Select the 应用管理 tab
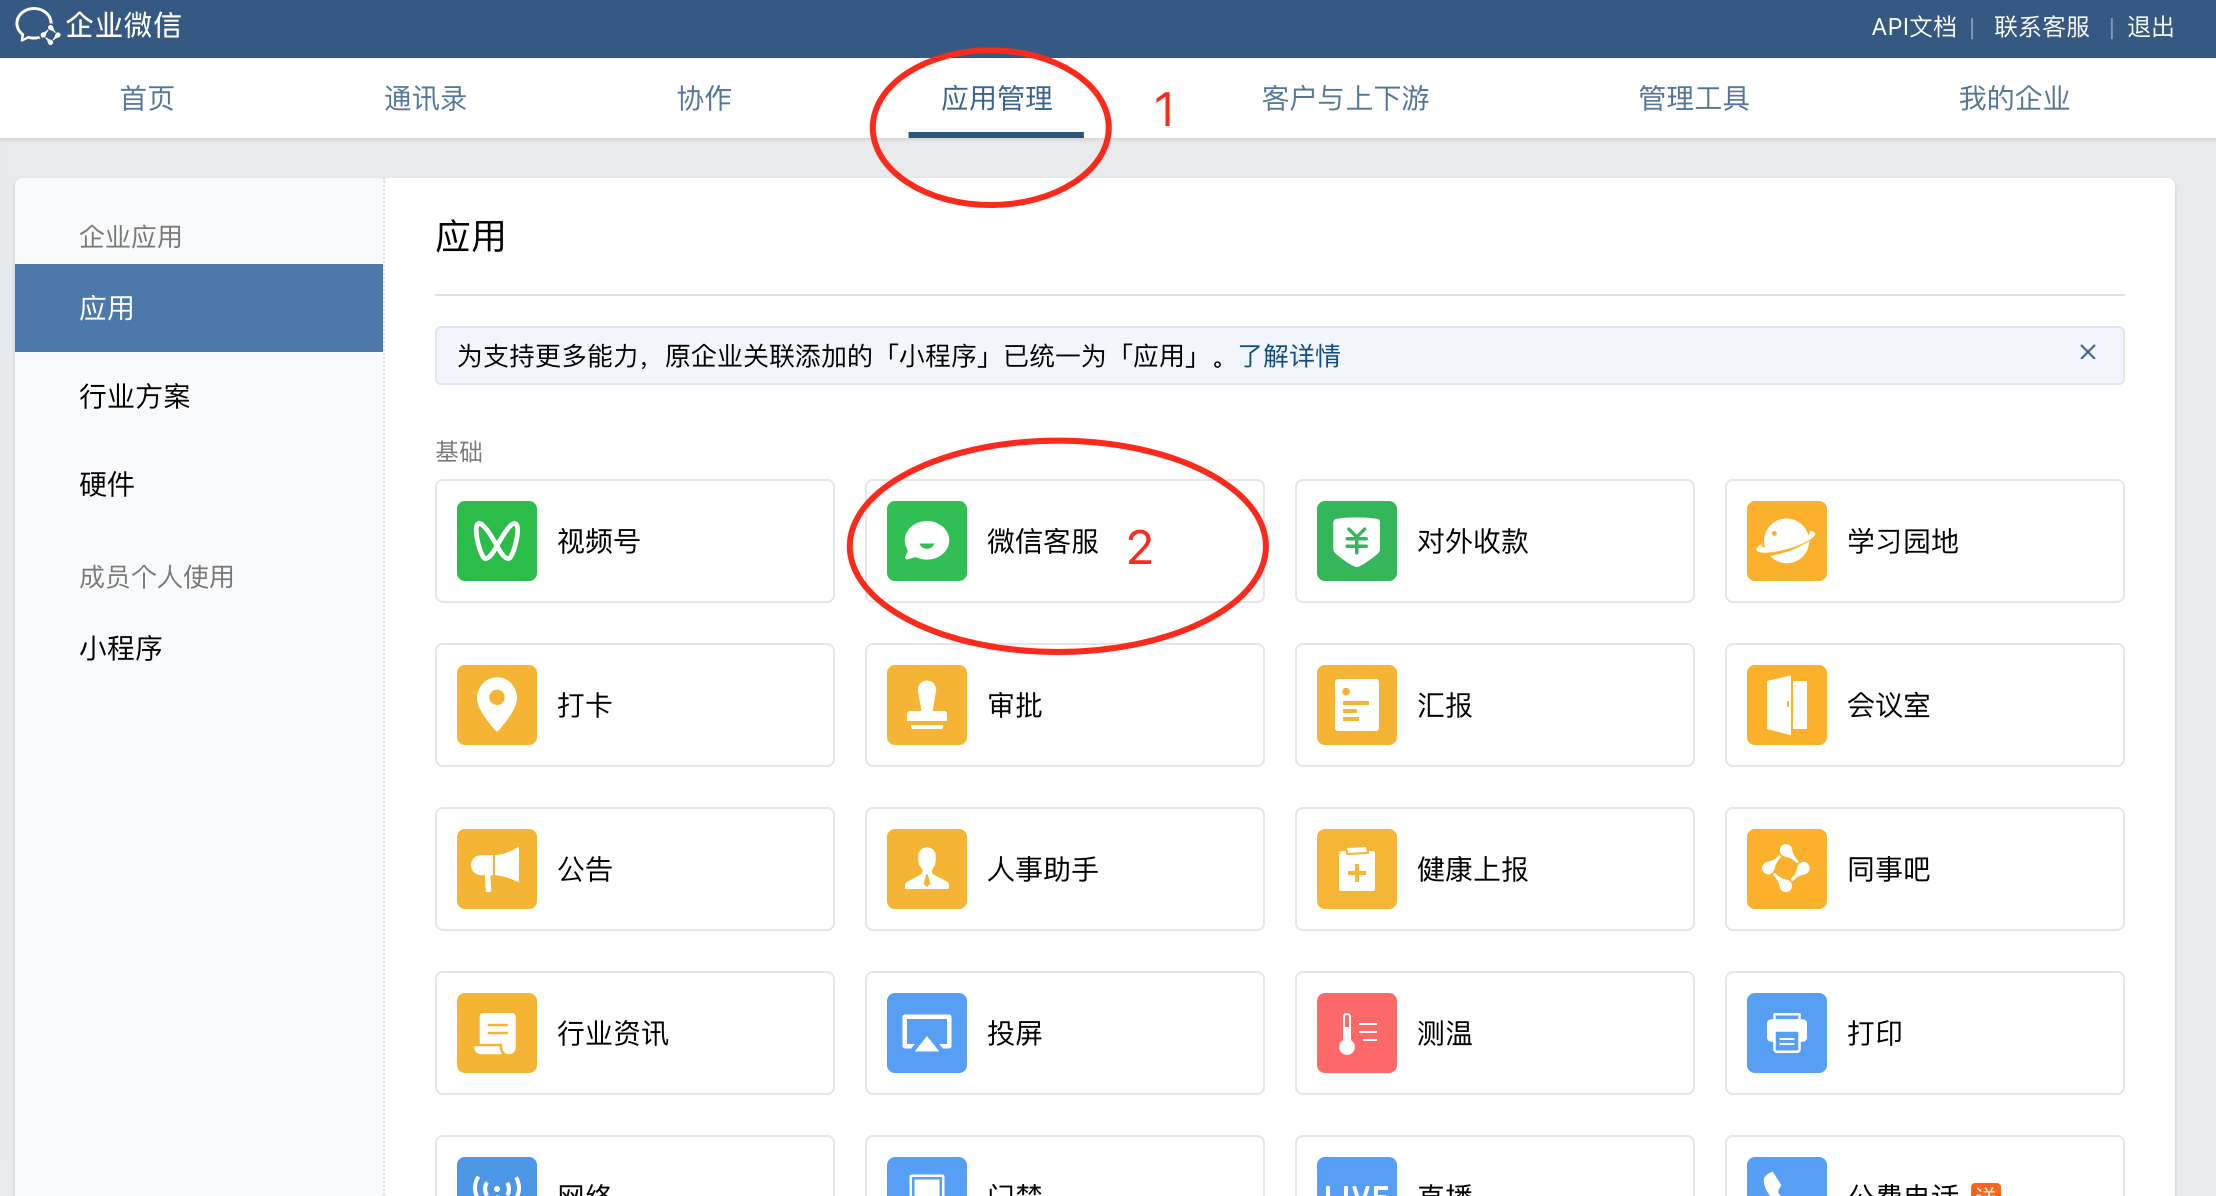 point(997,98)
